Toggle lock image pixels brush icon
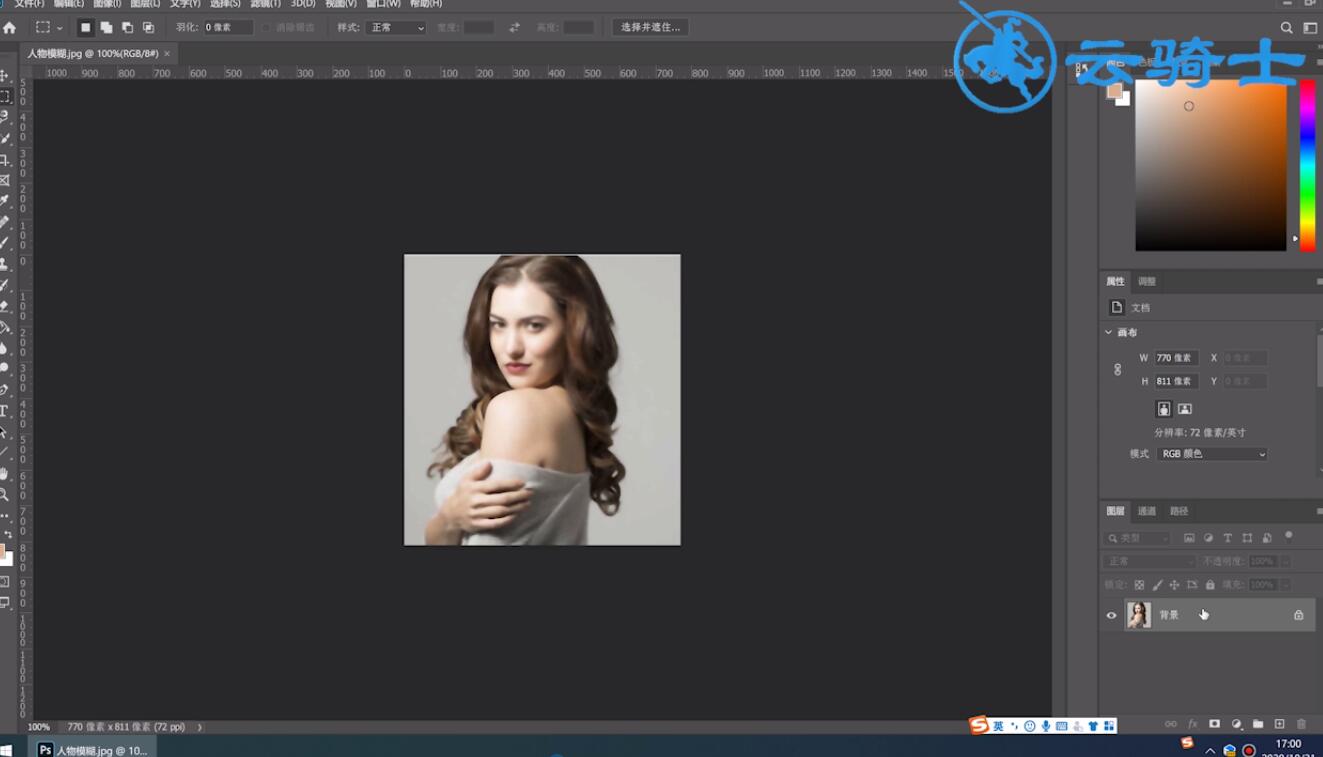The width and height of the screenshot is (1323, 757). [1158, 585]
